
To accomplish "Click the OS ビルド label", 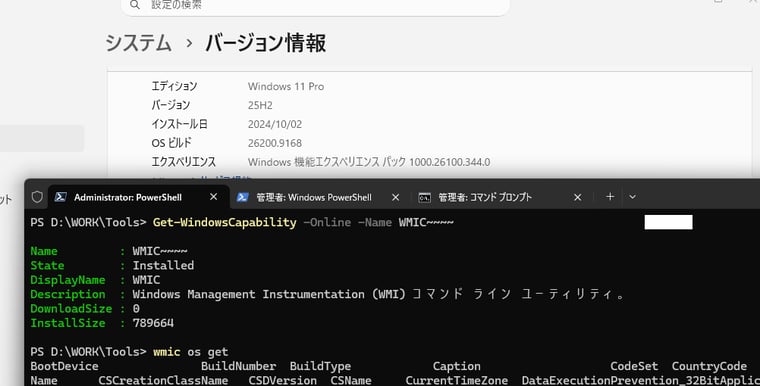I will point(171,143).
